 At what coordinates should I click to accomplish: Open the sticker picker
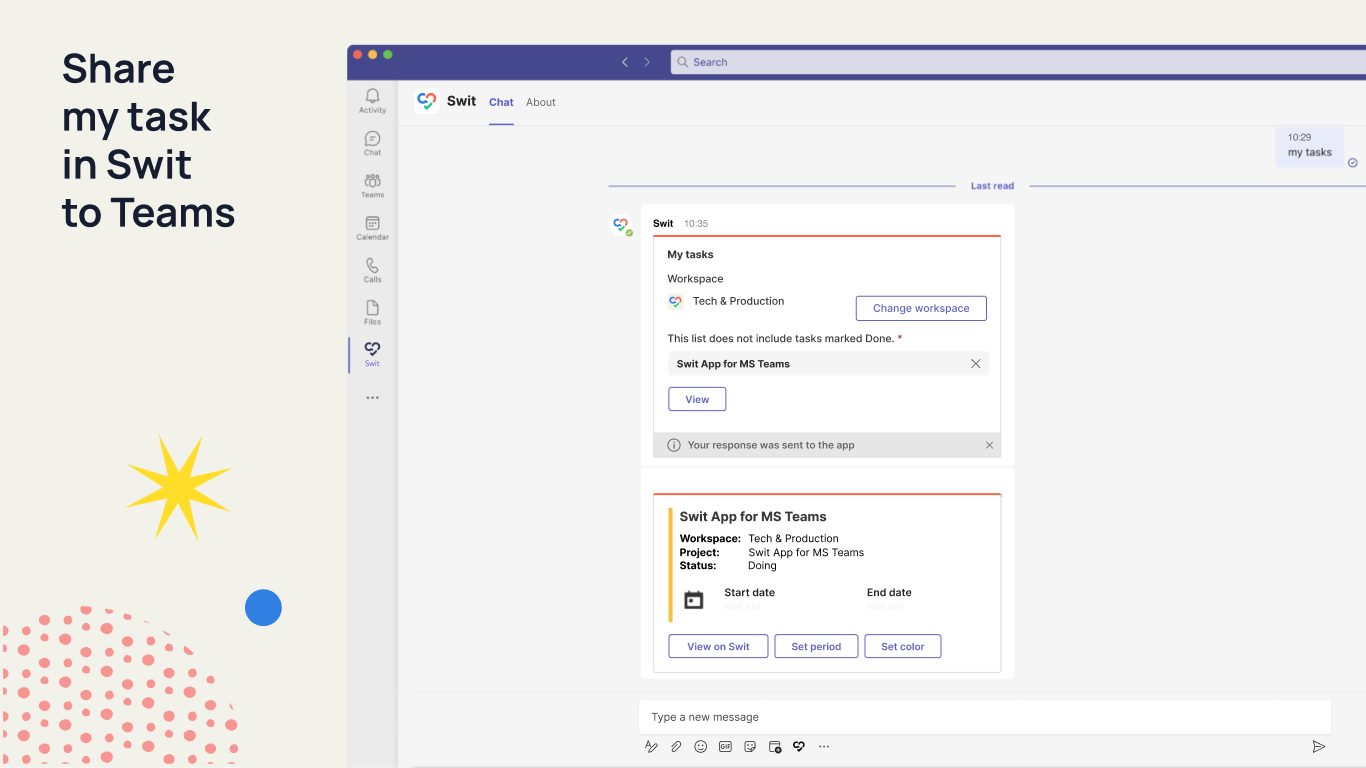coord(750,746)
